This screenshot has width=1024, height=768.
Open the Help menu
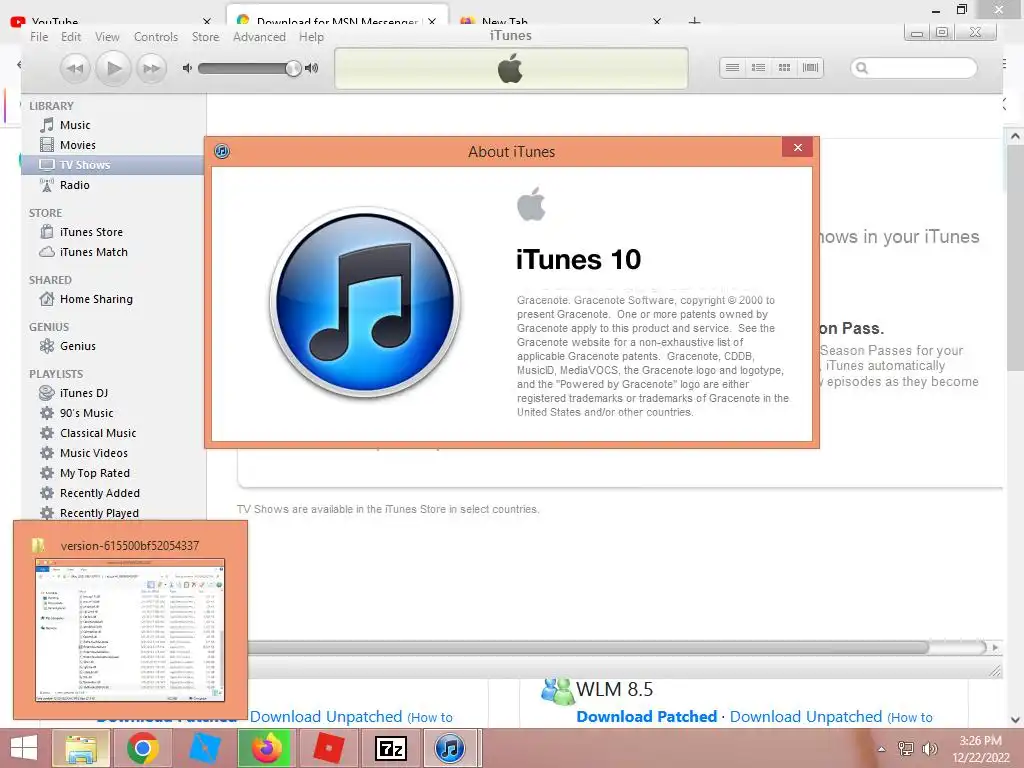[x=312, y=37]
